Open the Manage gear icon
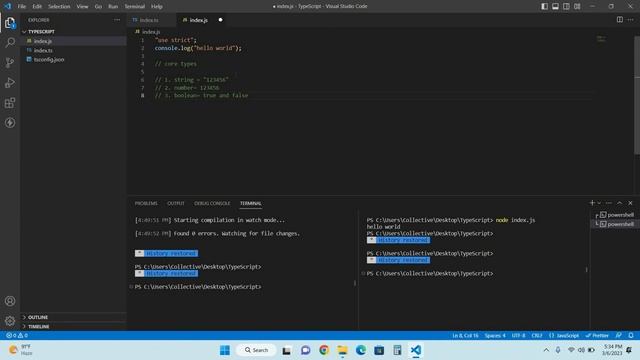640x360 pixels. pyautogui.click(x=10, y=321)
